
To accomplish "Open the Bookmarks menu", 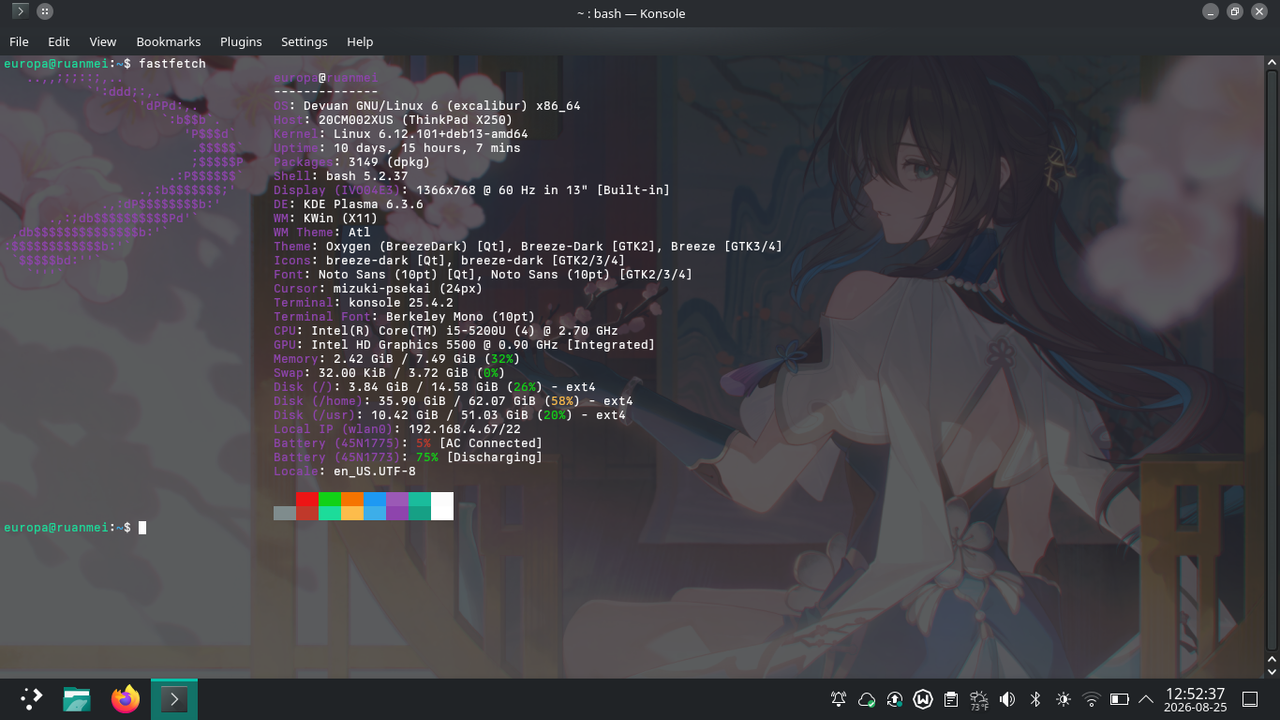I will pyautogui.click(x=168, y=42).
